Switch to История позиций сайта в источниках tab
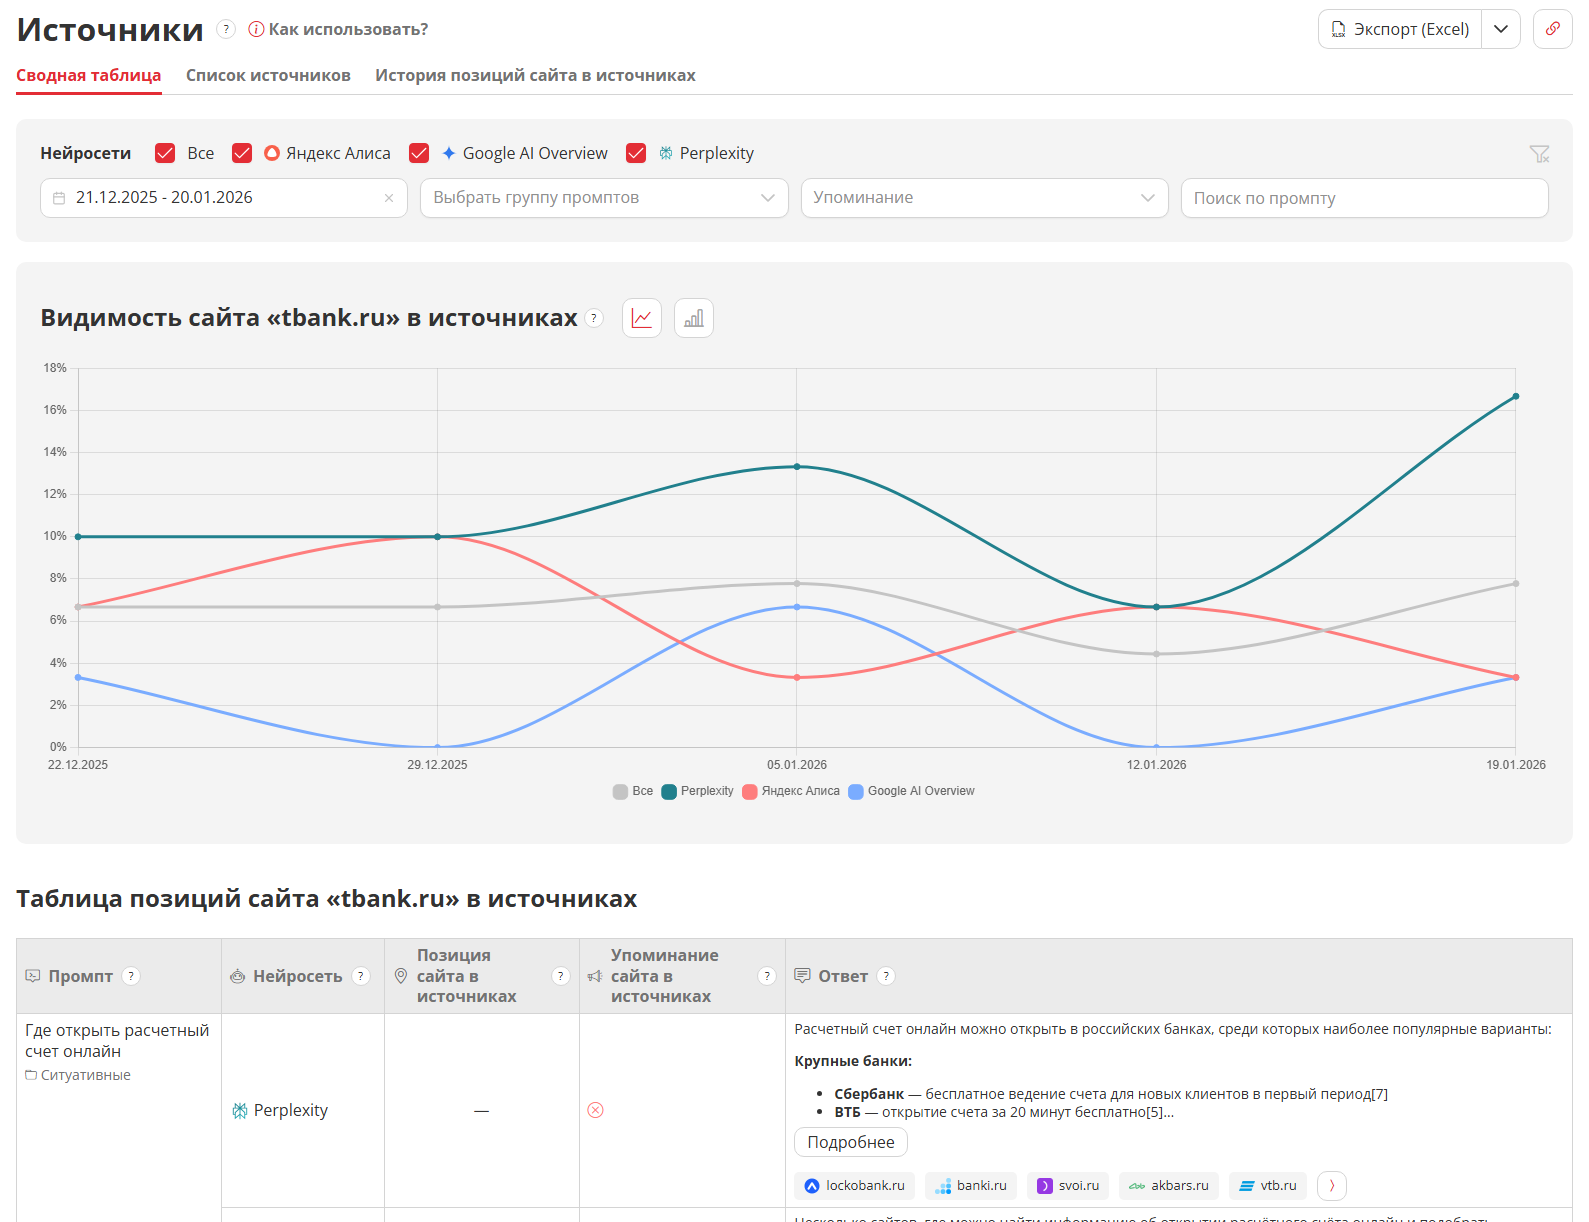The image size is (1589, 1222). [x=535, y=75]
